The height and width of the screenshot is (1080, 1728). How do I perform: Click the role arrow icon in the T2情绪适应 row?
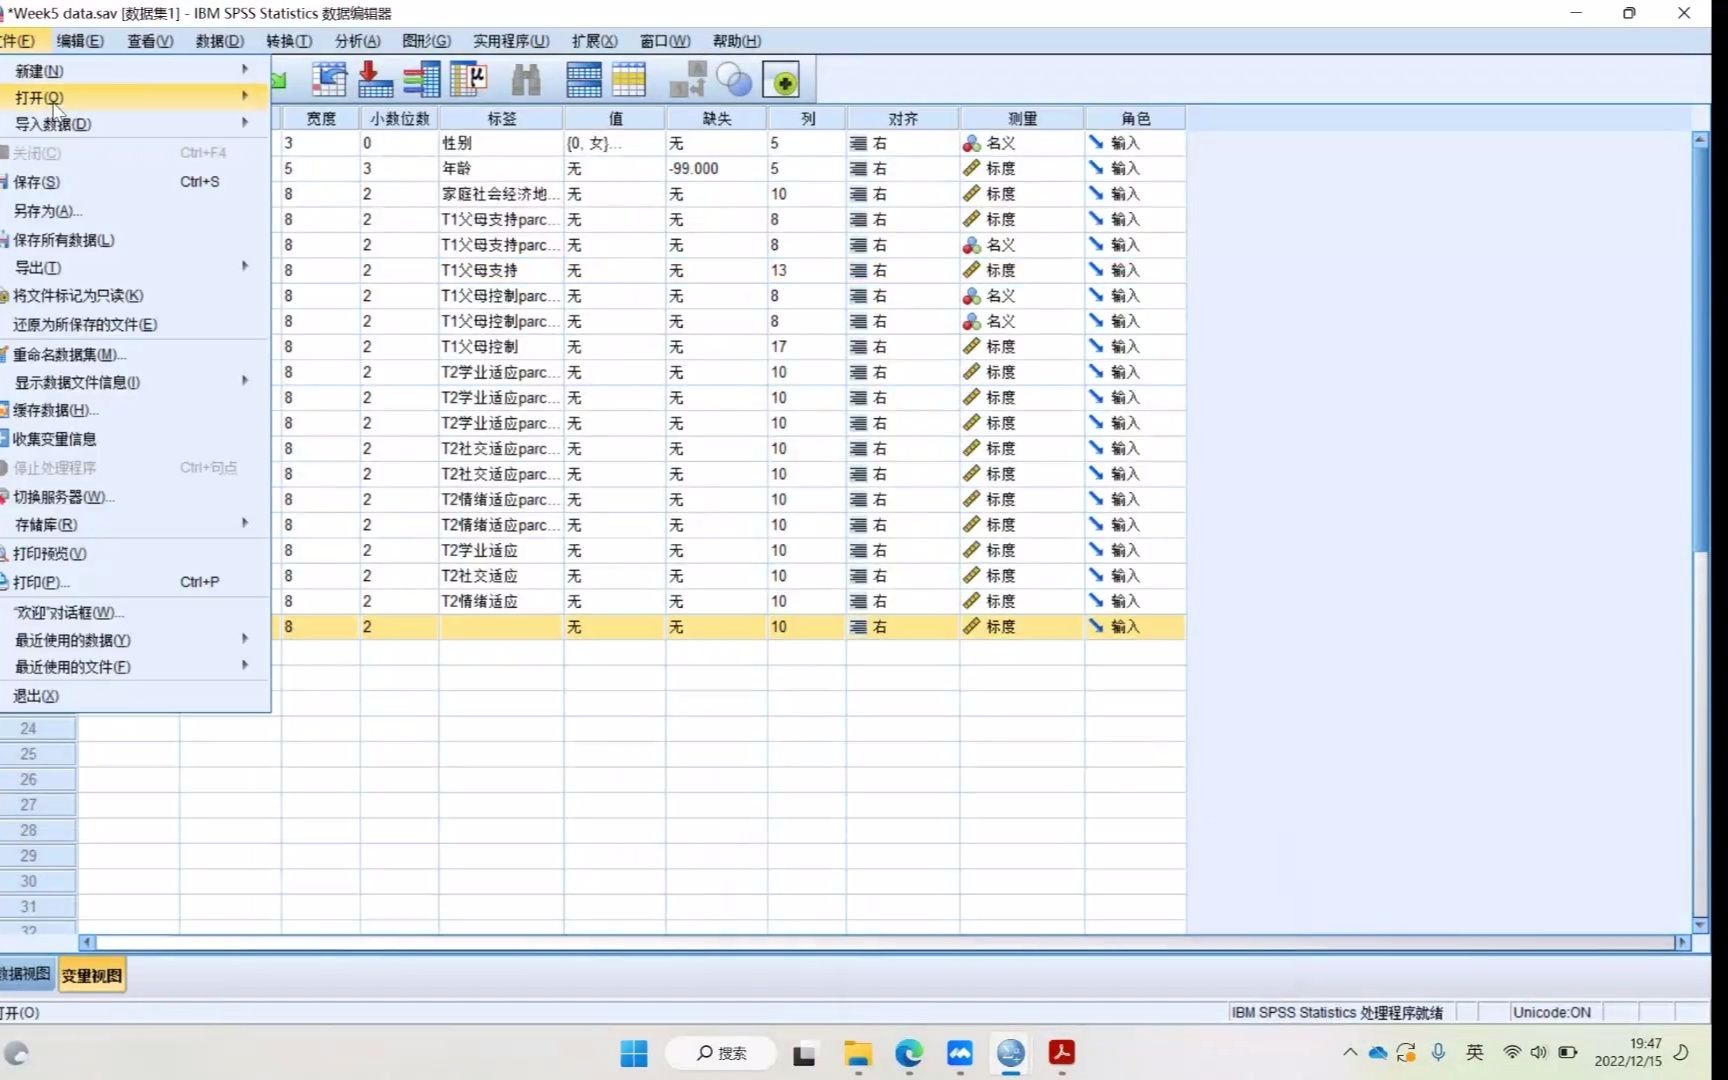[x=1096, y=600]
